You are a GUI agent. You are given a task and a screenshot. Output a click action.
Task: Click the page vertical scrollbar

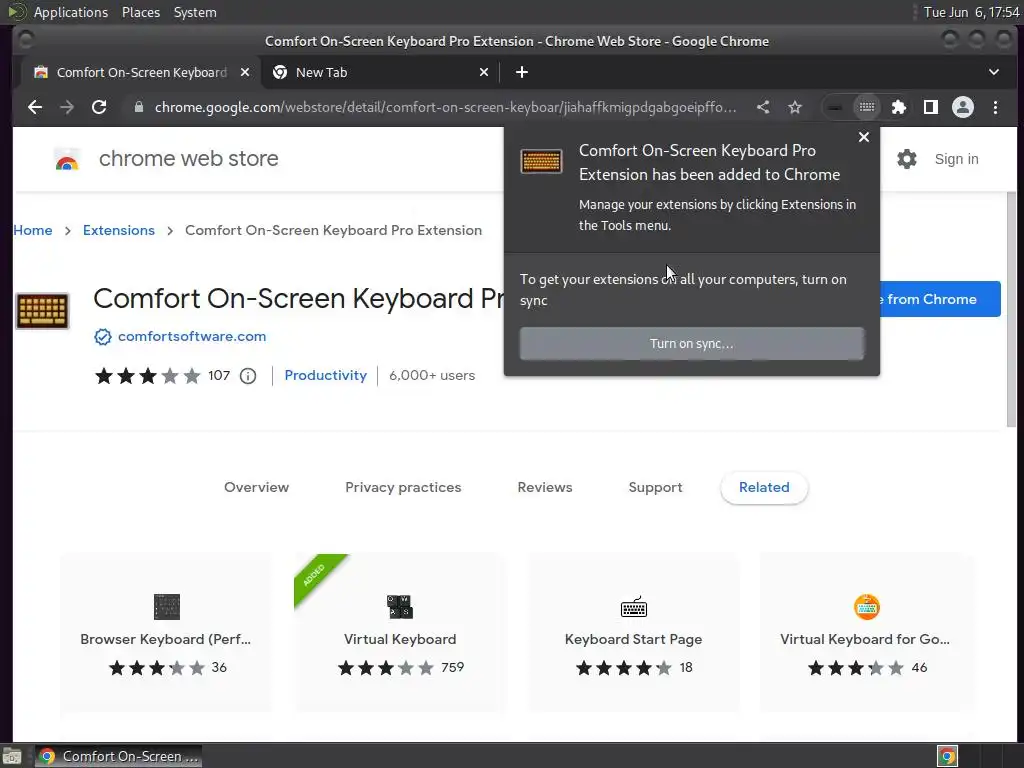[x=1011, y=310]
